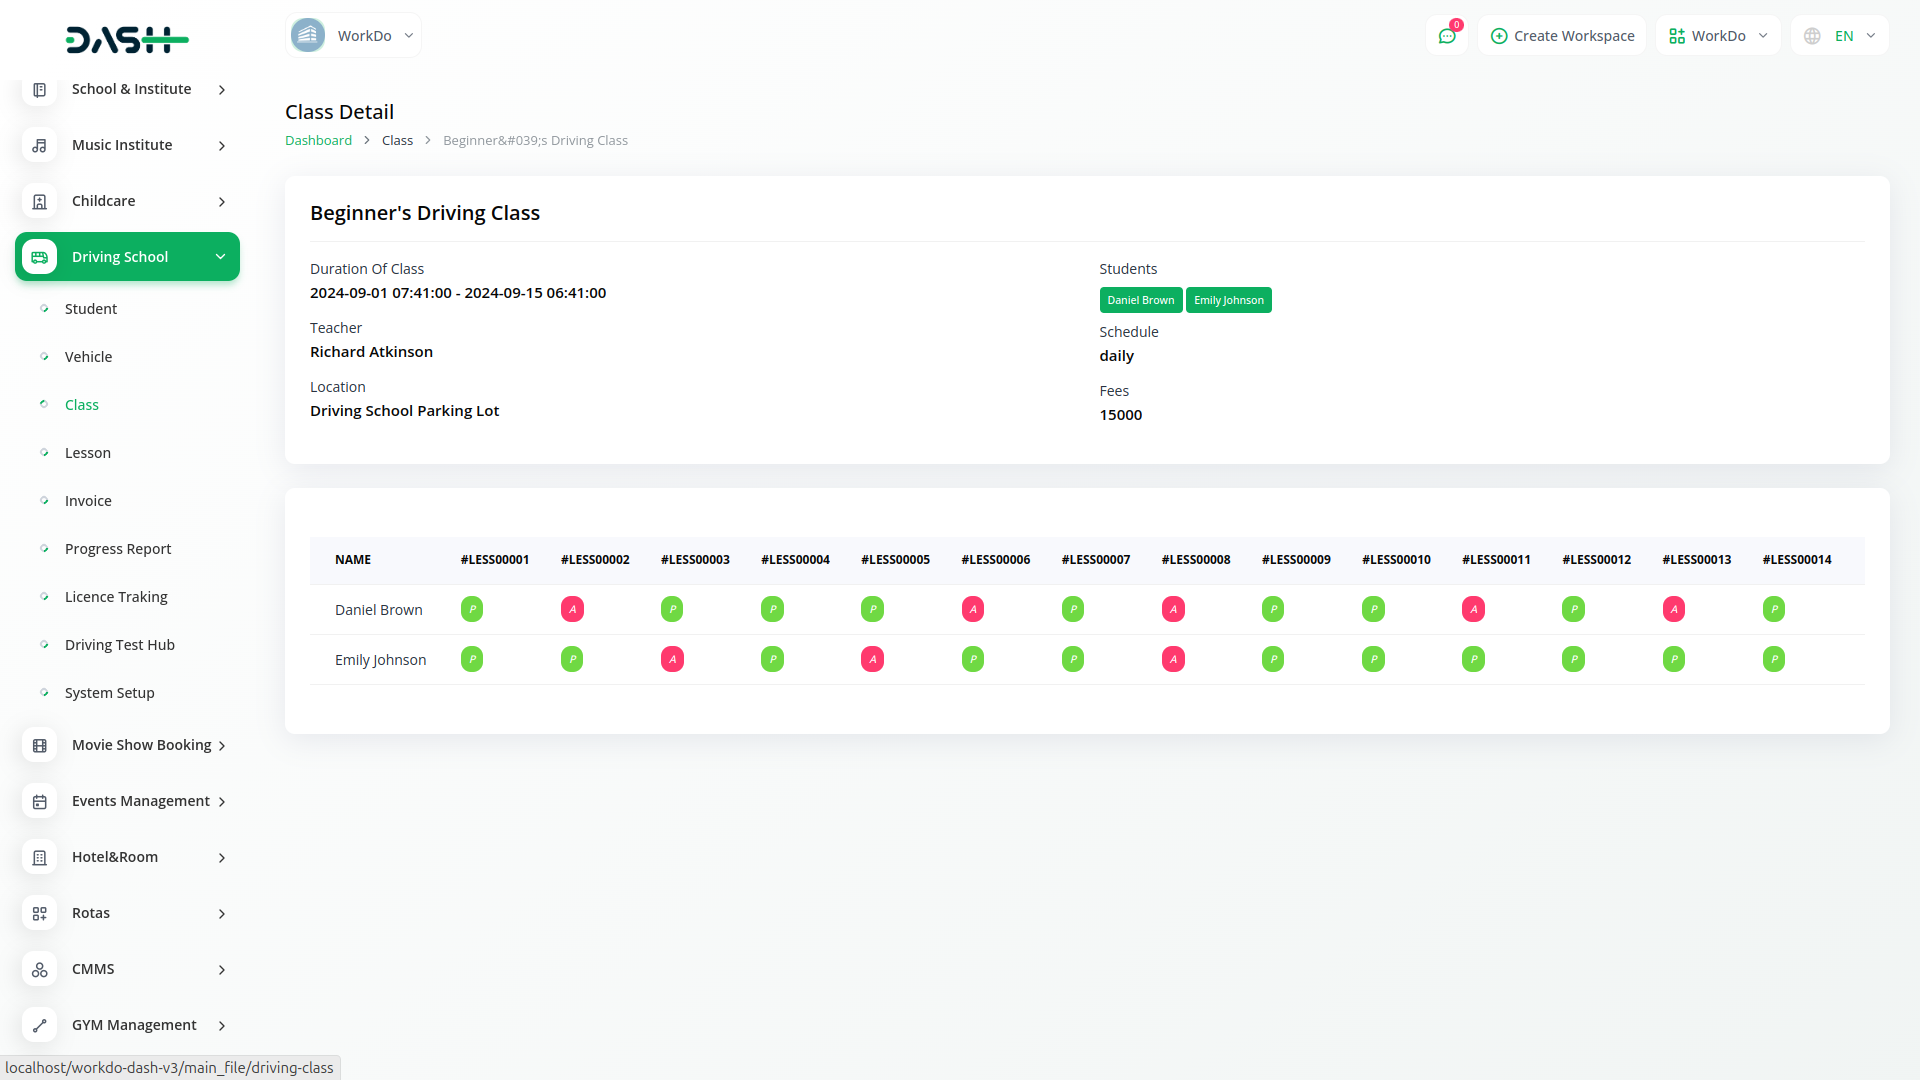
Task: Click the Create Workspace button
Action: (x=1562, y=36)
